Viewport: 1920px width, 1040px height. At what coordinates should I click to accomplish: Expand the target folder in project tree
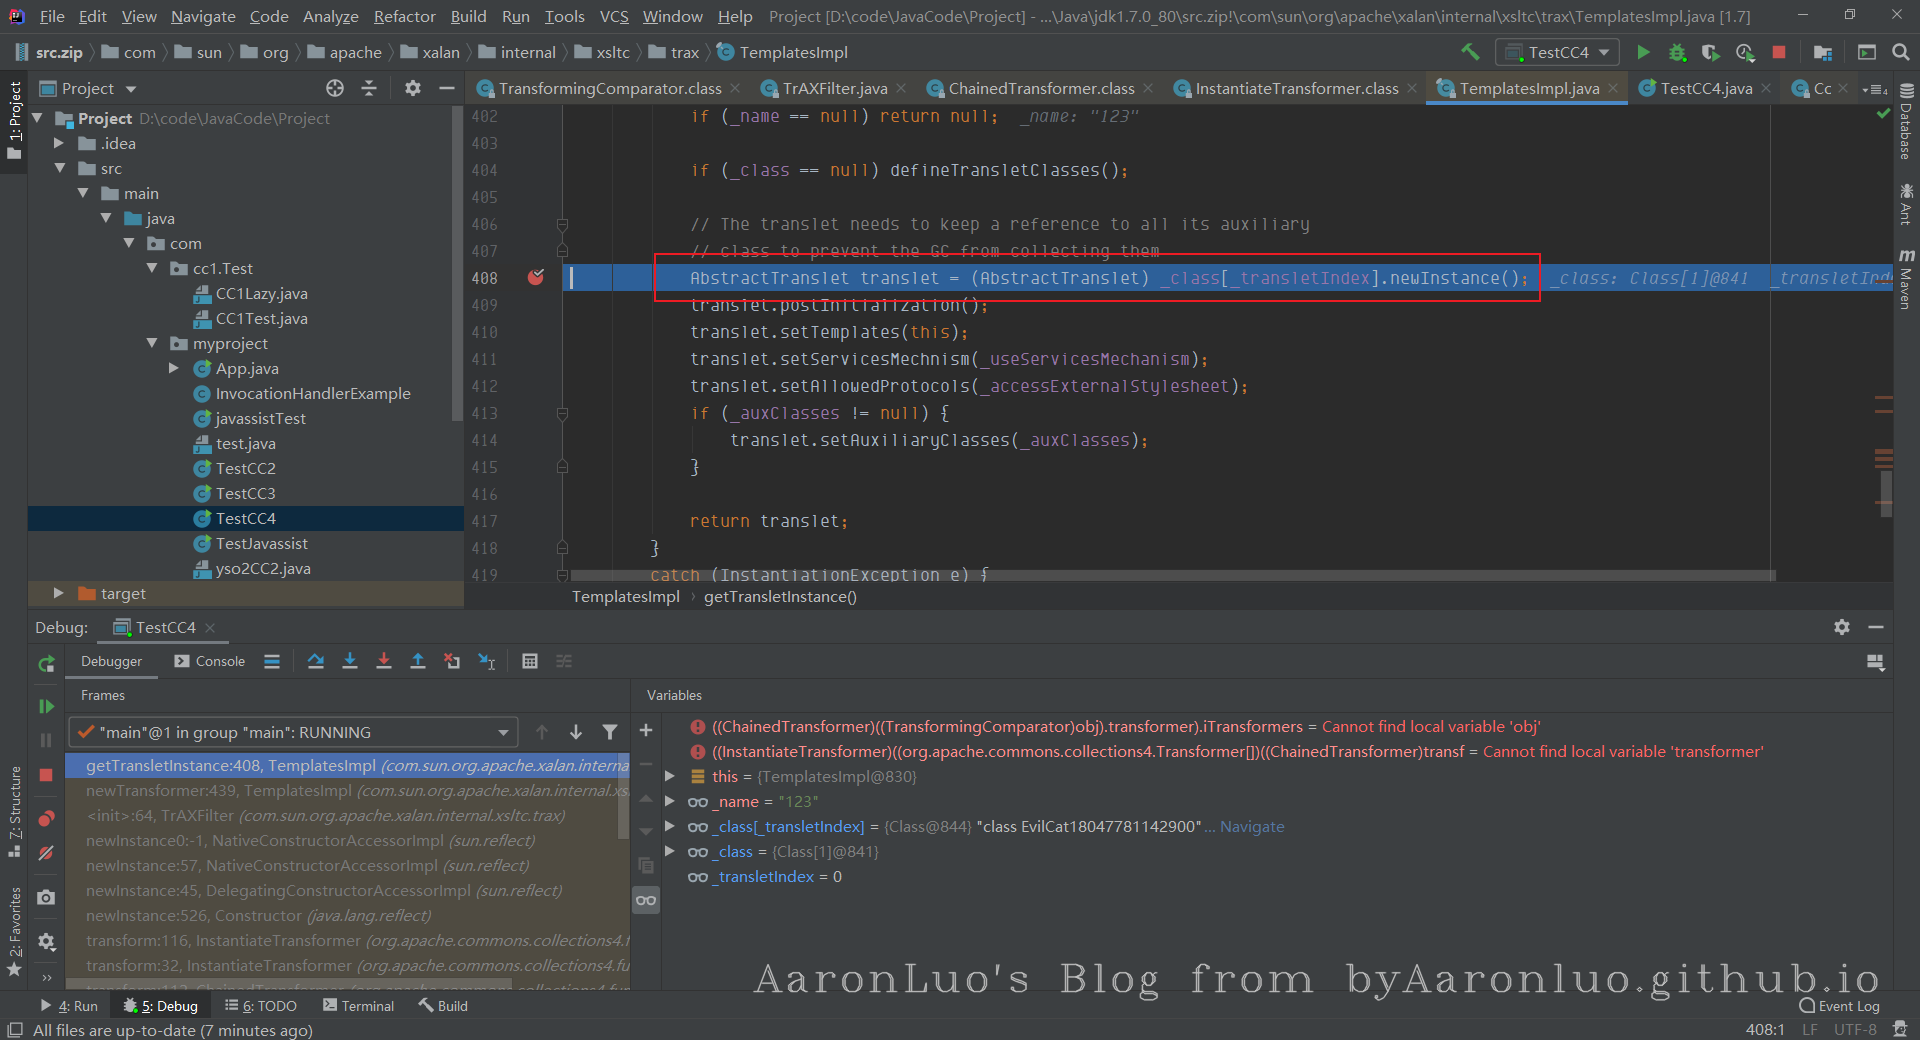(x=59, y=593)
